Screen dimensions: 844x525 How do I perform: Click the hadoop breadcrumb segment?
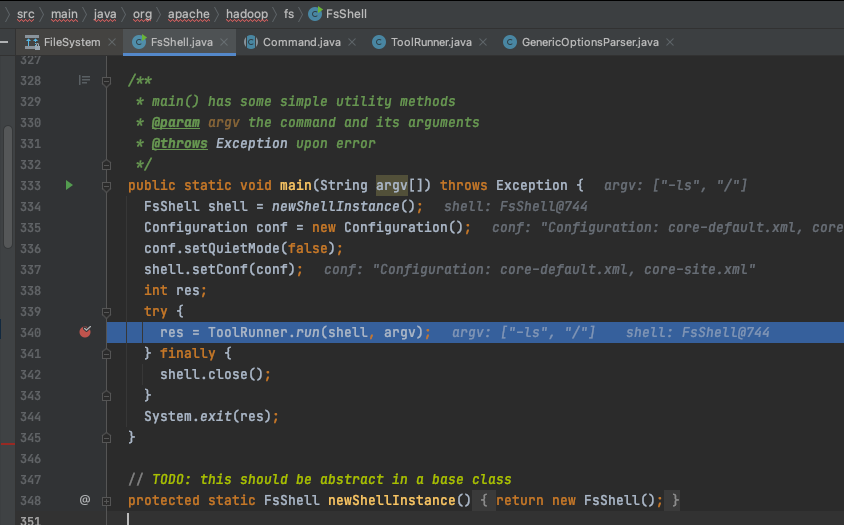click(x=247, y=14)
